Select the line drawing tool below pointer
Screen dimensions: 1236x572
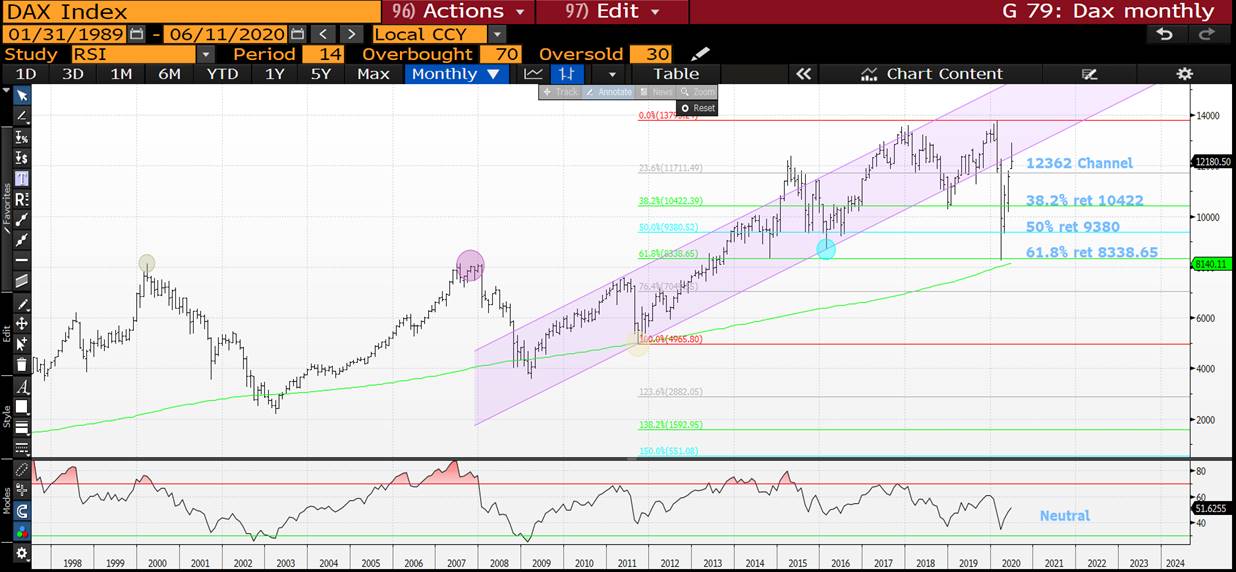tap(22, 116)
